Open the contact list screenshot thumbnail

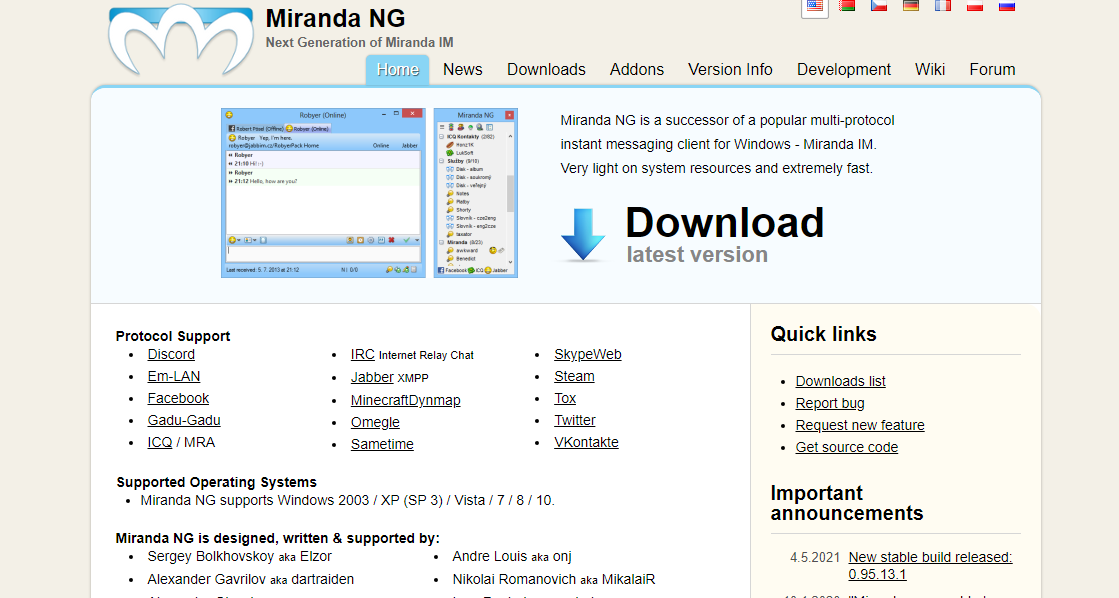[x=475, y=193]
